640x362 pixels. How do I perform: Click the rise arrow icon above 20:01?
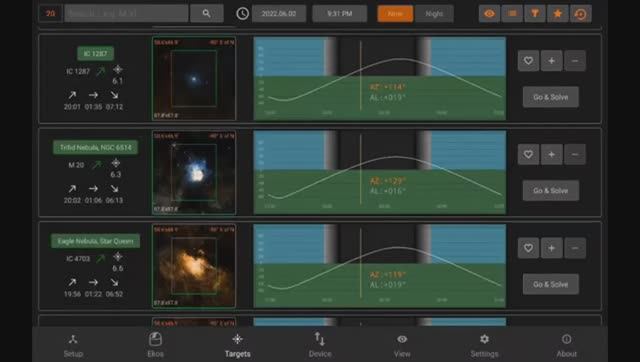[72, 95]
